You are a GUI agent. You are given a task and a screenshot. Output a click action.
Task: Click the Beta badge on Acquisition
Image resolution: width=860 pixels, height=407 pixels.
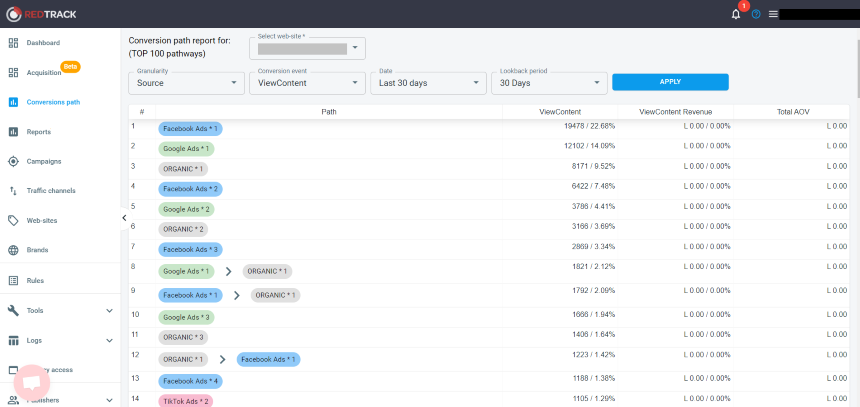click(x=70, y=66)
